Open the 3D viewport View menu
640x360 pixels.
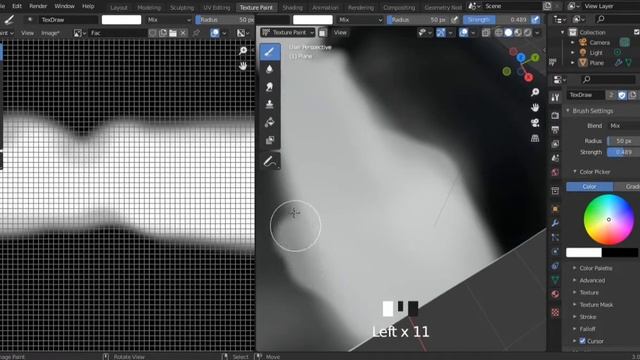[x=340, y=33]
